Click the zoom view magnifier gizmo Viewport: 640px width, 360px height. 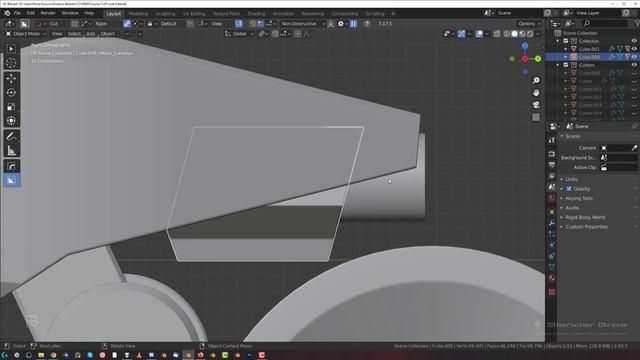click(536, 80)
